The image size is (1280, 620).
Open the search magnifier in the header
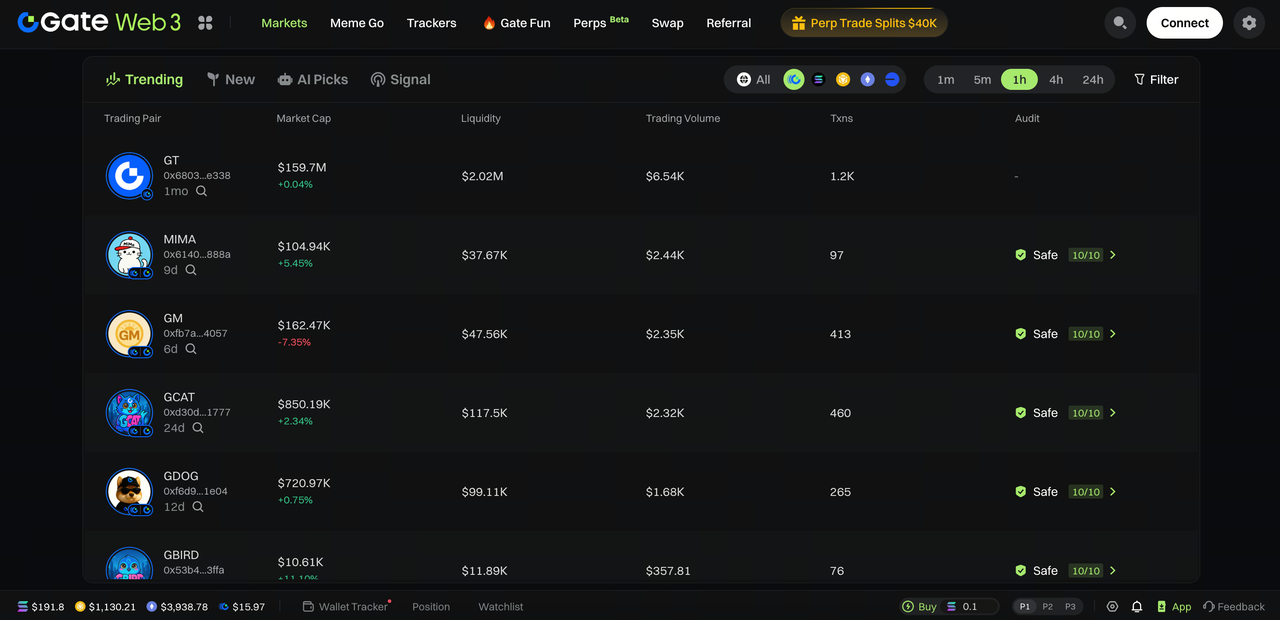(x=1119, y=23)
